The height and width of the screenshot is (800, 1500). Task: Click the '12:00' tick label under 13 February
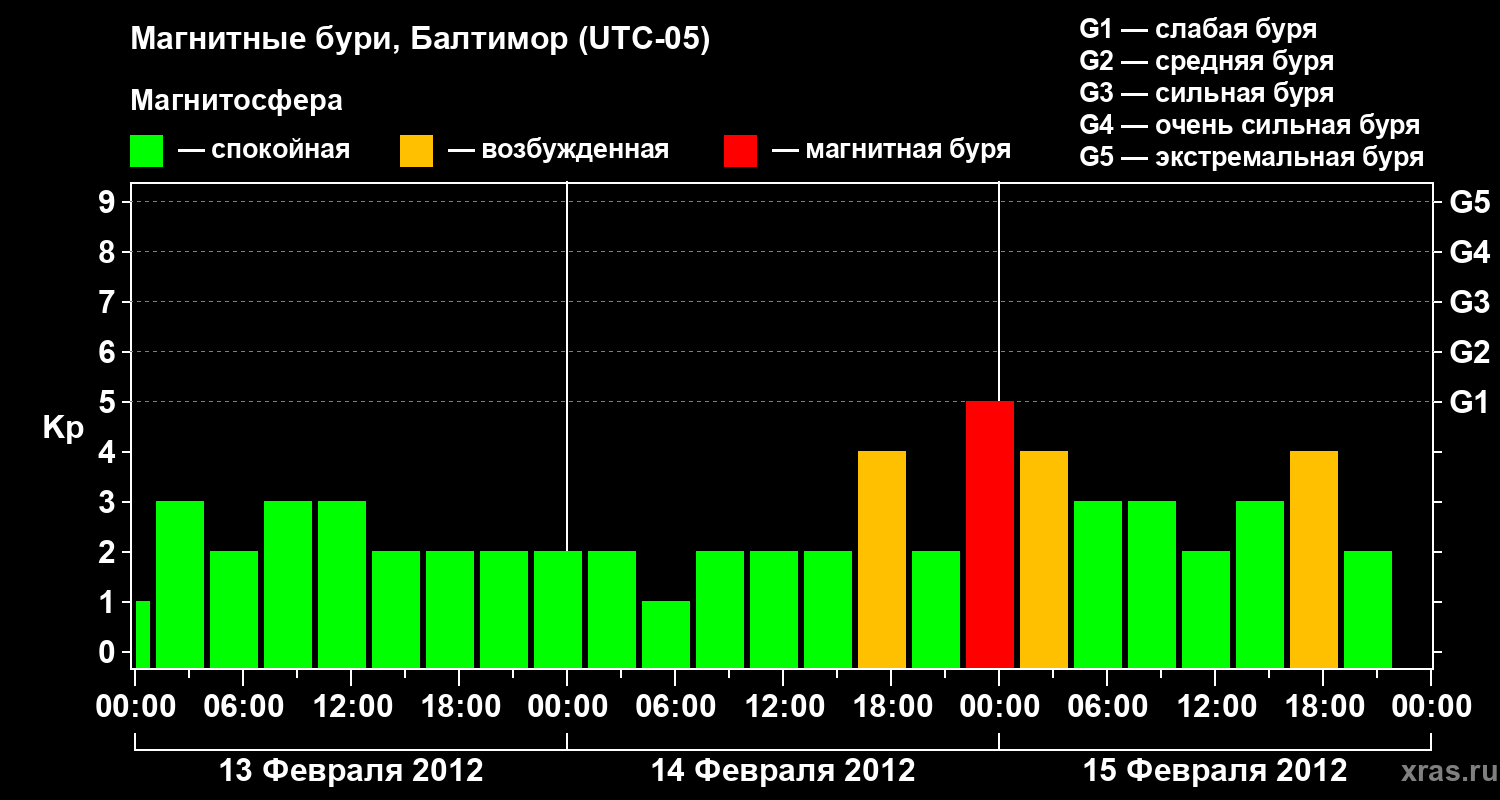351,707
